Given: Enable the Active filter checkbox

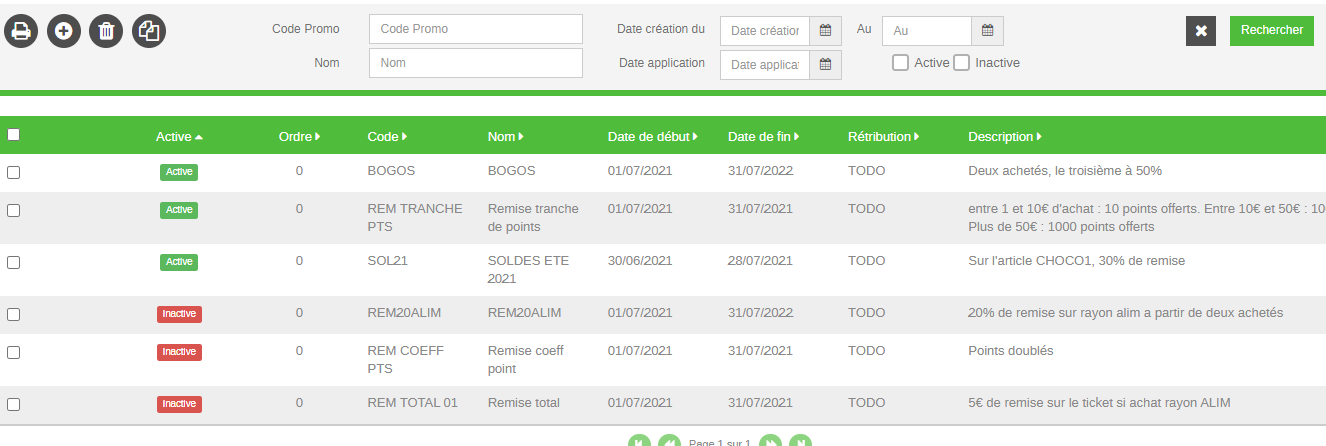Looking at the screenshot, I should pos(900,63).
